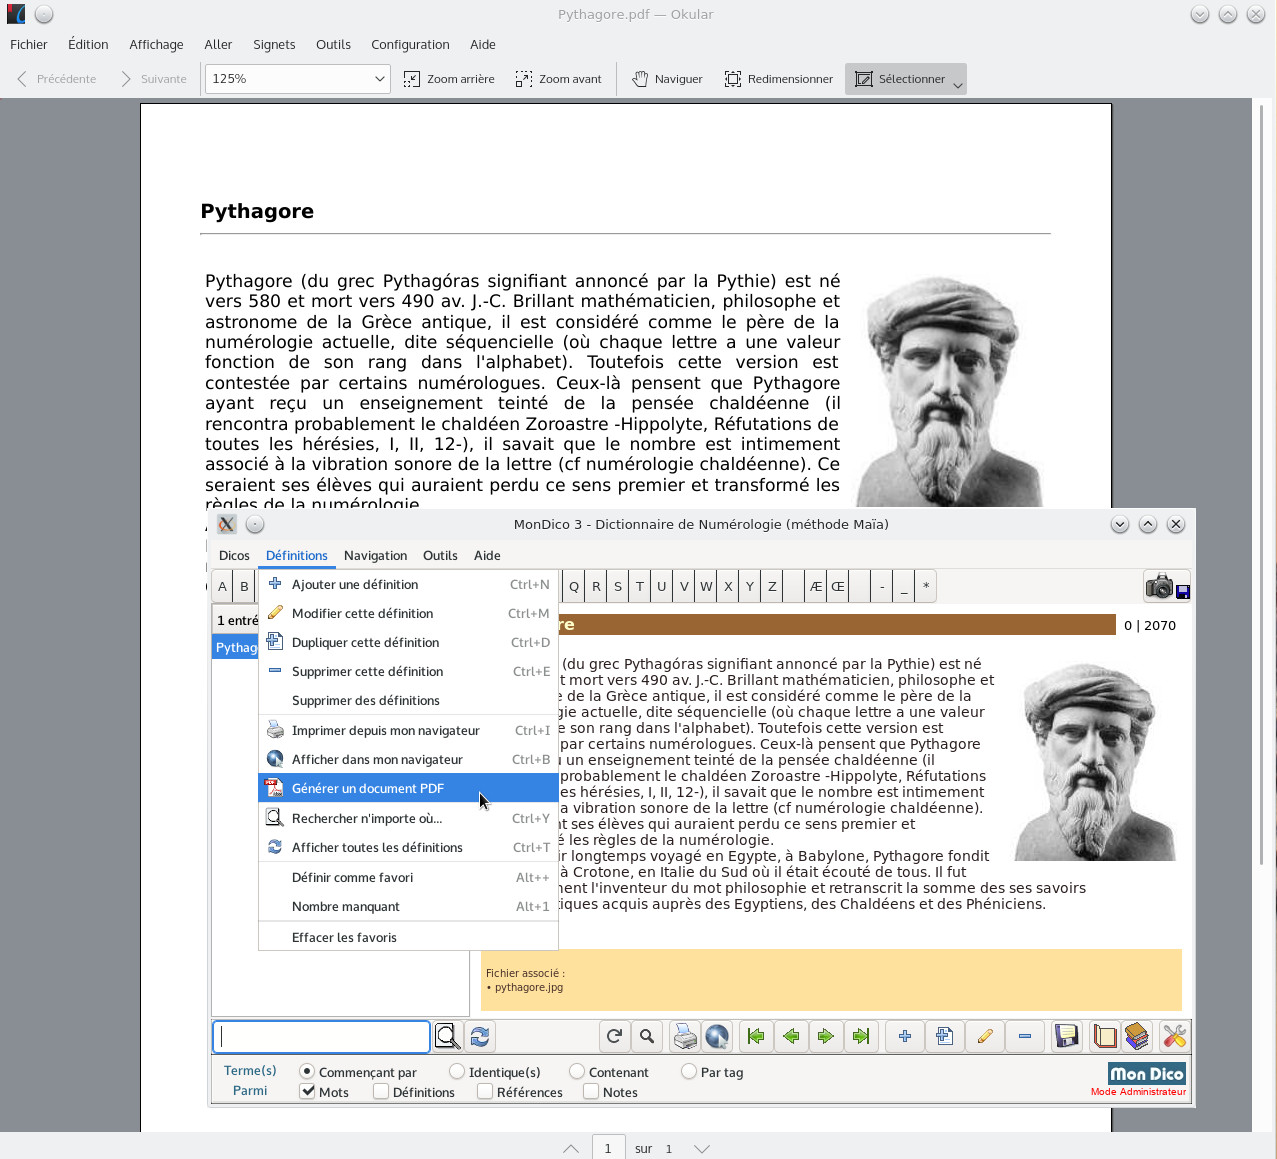Choose Générer un document PDF
Image resolution: width=1277 pixels, height=1159 pixels.
[368, 788]
